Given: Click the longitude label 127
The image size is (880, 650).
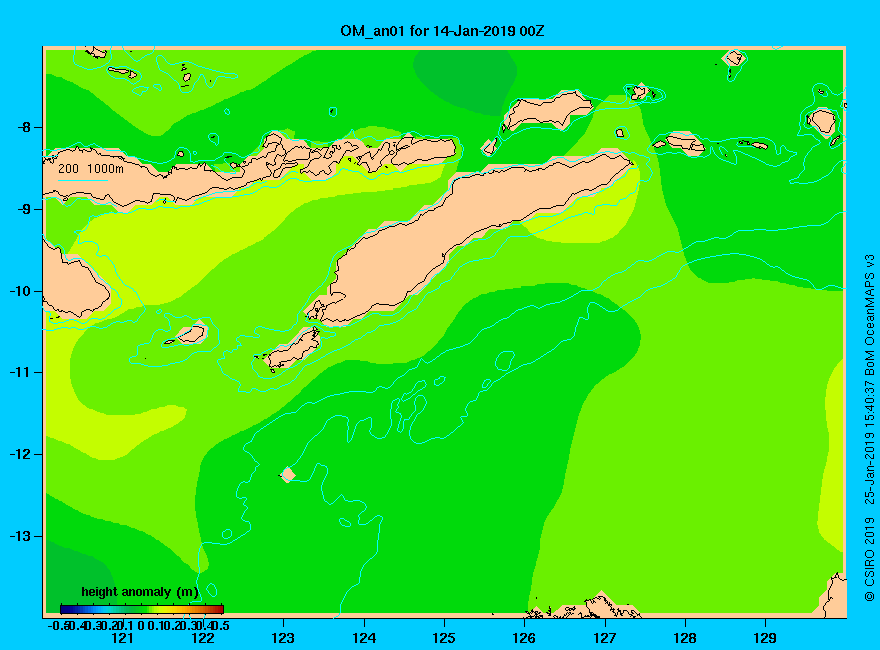Looking at the screenshot, I should [604, 638].
